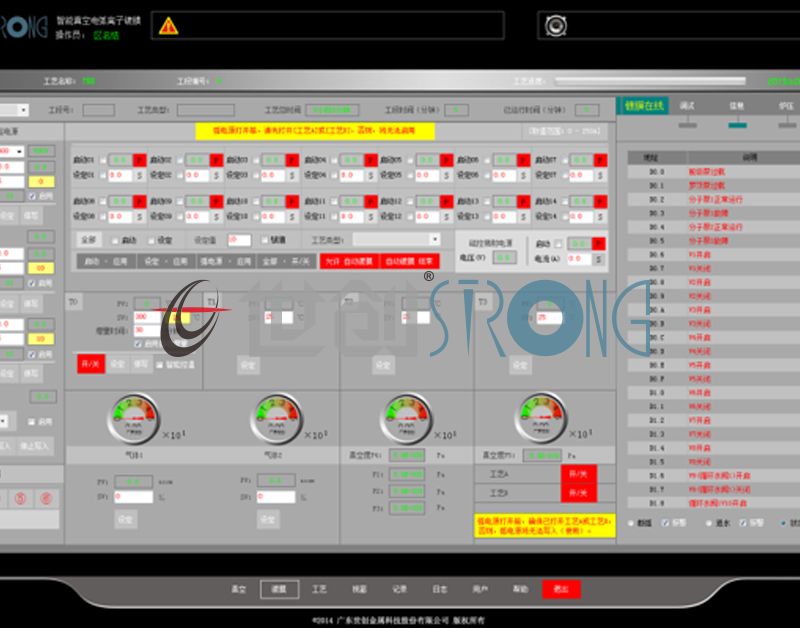This screenshot has width=800, height=628.
Task: Click the yellow warning triangle alarm icon
Action: click(168, 26)
